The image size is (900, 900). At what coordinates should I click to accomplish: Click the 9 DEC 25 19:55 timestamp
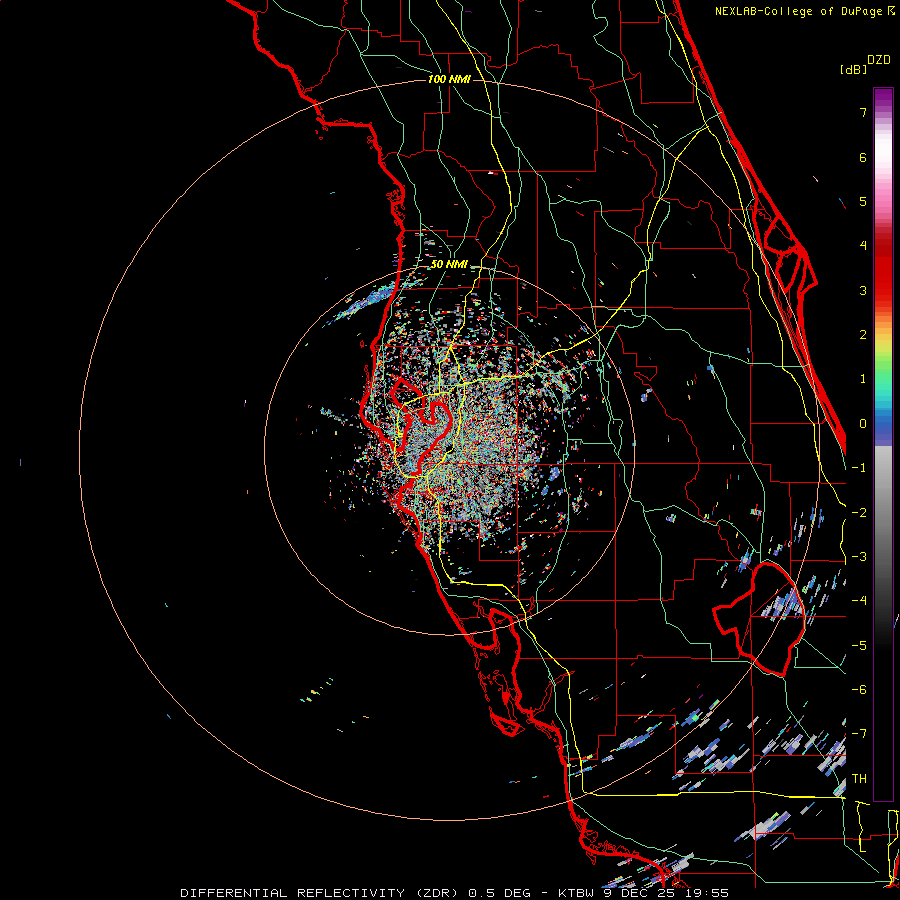point(666,893)
